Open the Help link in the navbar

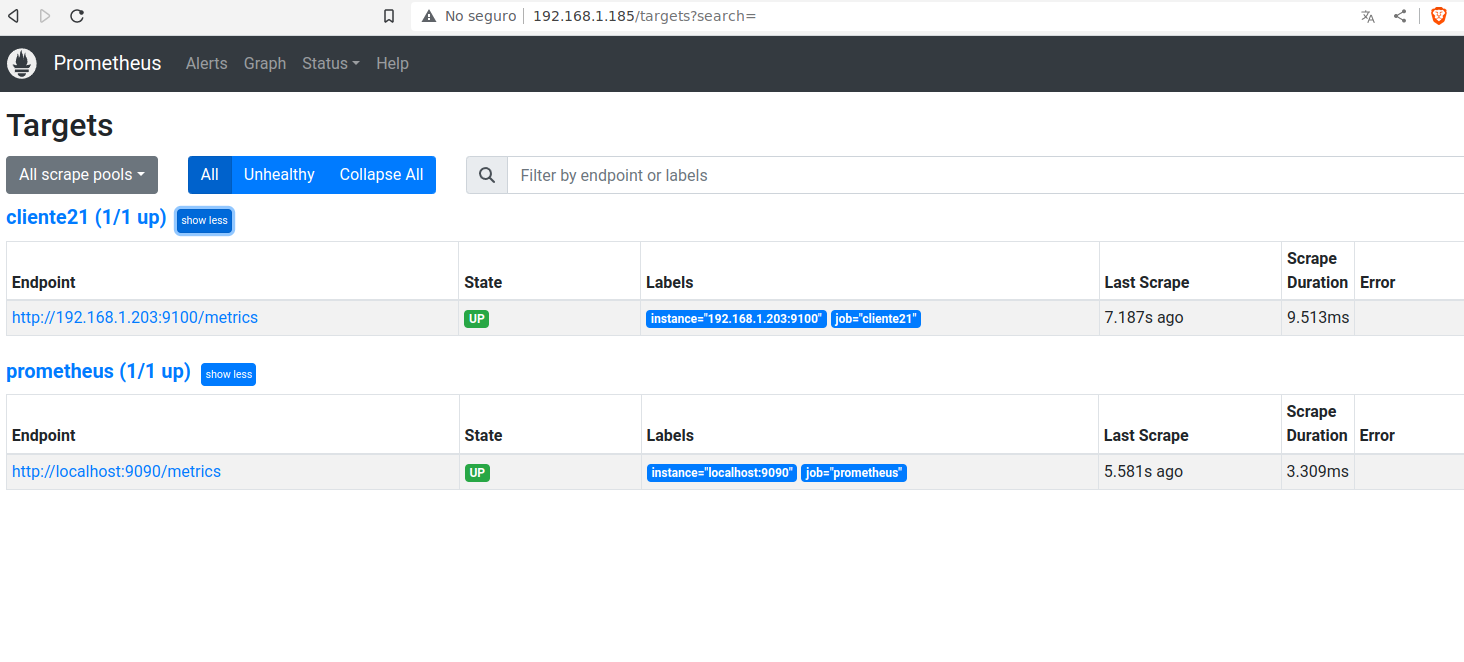[x=392, y=63]
